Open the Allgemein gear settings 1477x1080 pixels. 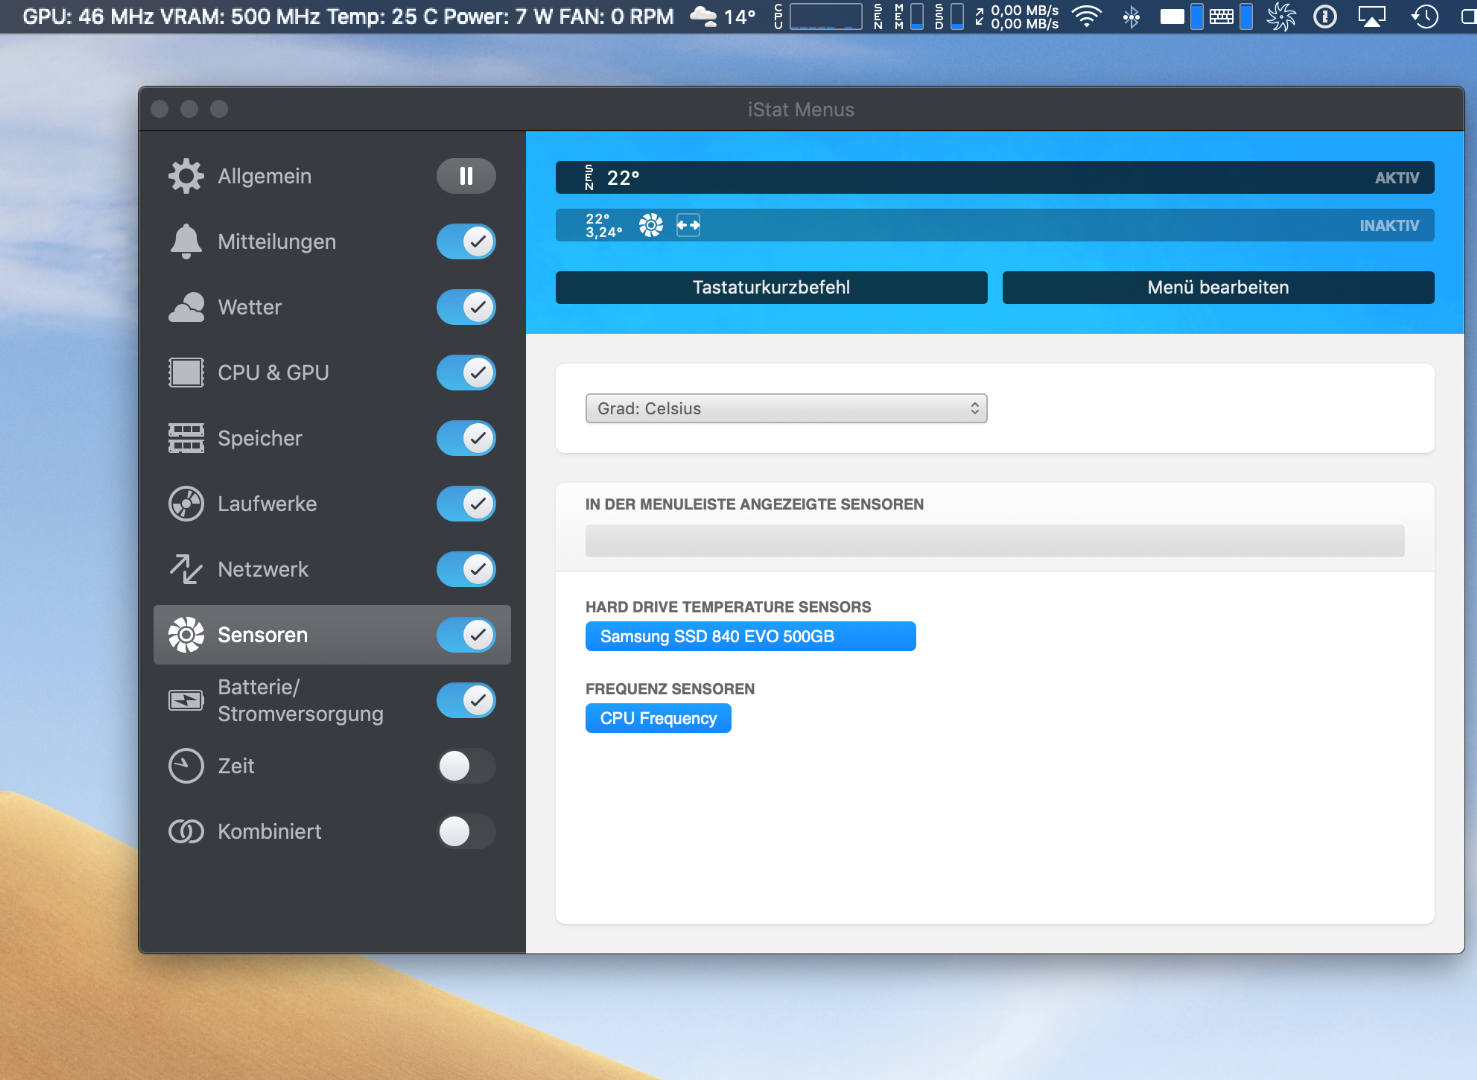pos(186,176)
